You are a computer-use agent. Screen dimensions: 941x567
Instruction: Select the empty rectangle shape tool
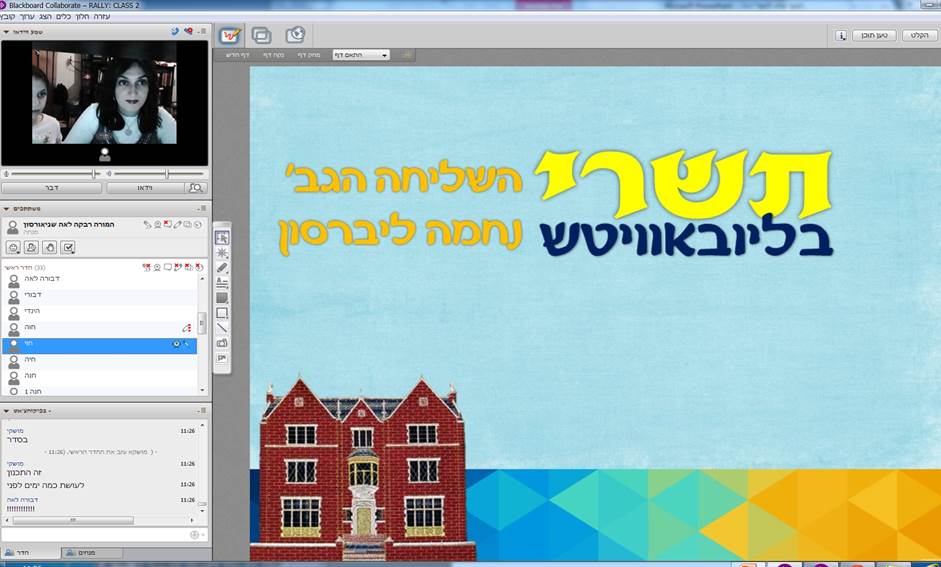pyautogui.click(x=222, y=313)
